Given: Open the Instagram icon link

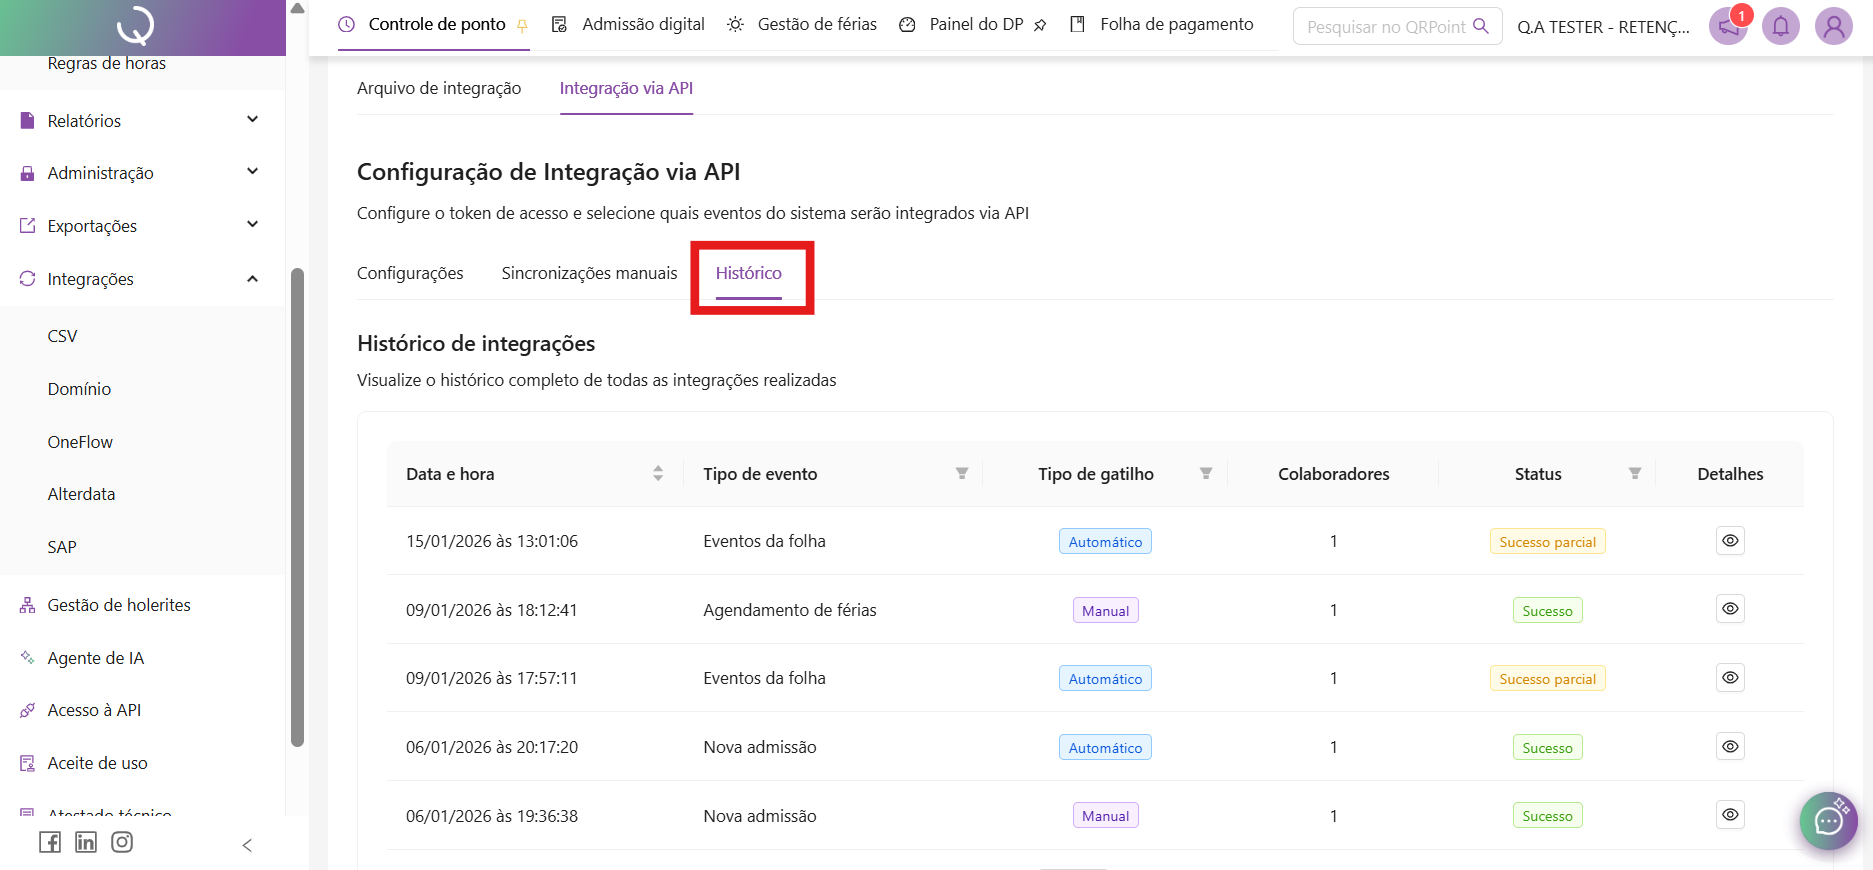Looking at the screenshot, I should pos(122,842).
